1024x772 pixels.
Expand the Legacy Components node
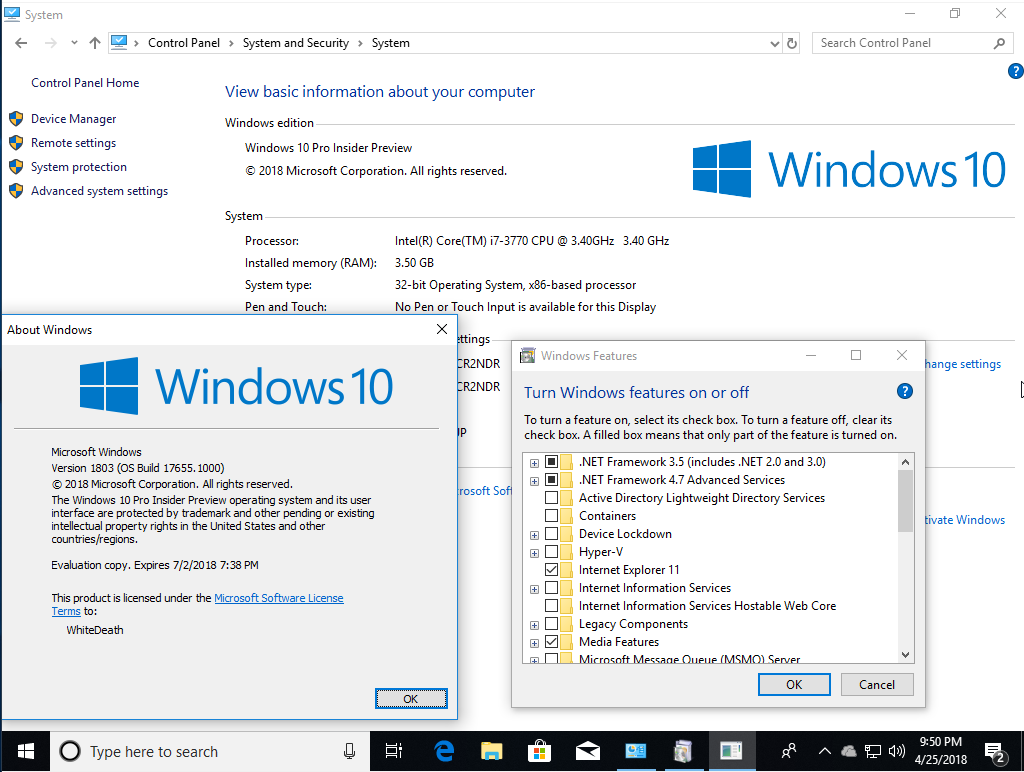(x=534, y=625)
